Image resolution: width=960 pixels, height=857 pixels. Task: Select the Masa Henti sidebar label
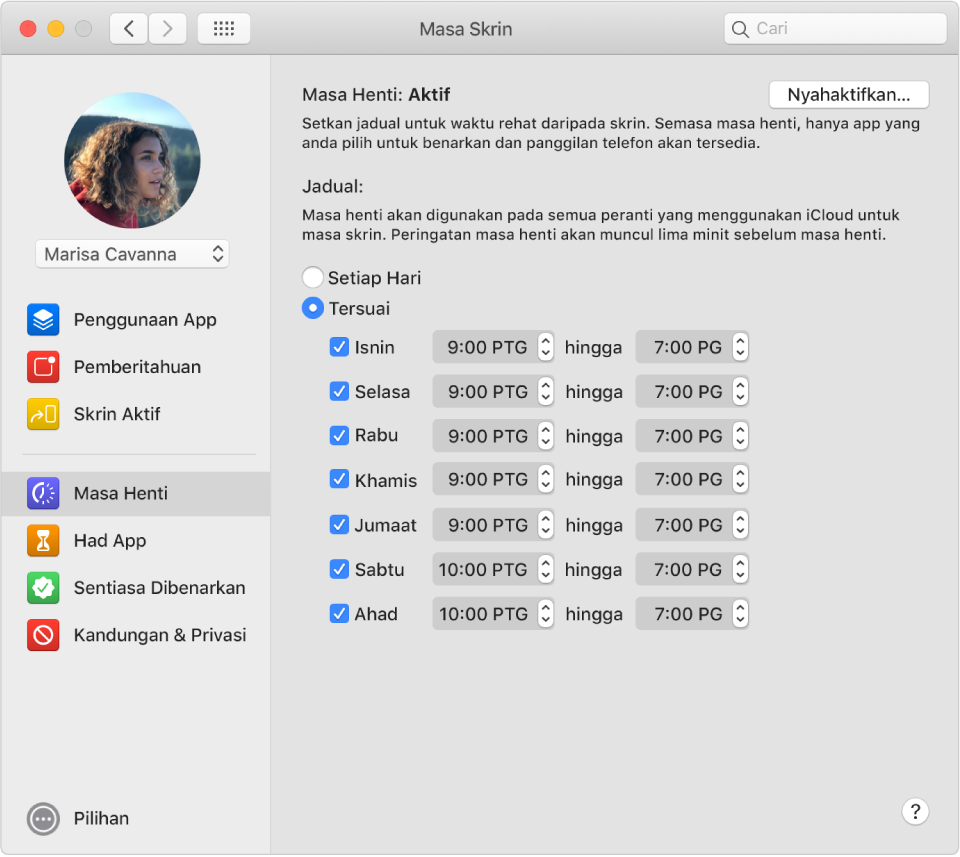[121, 493]
